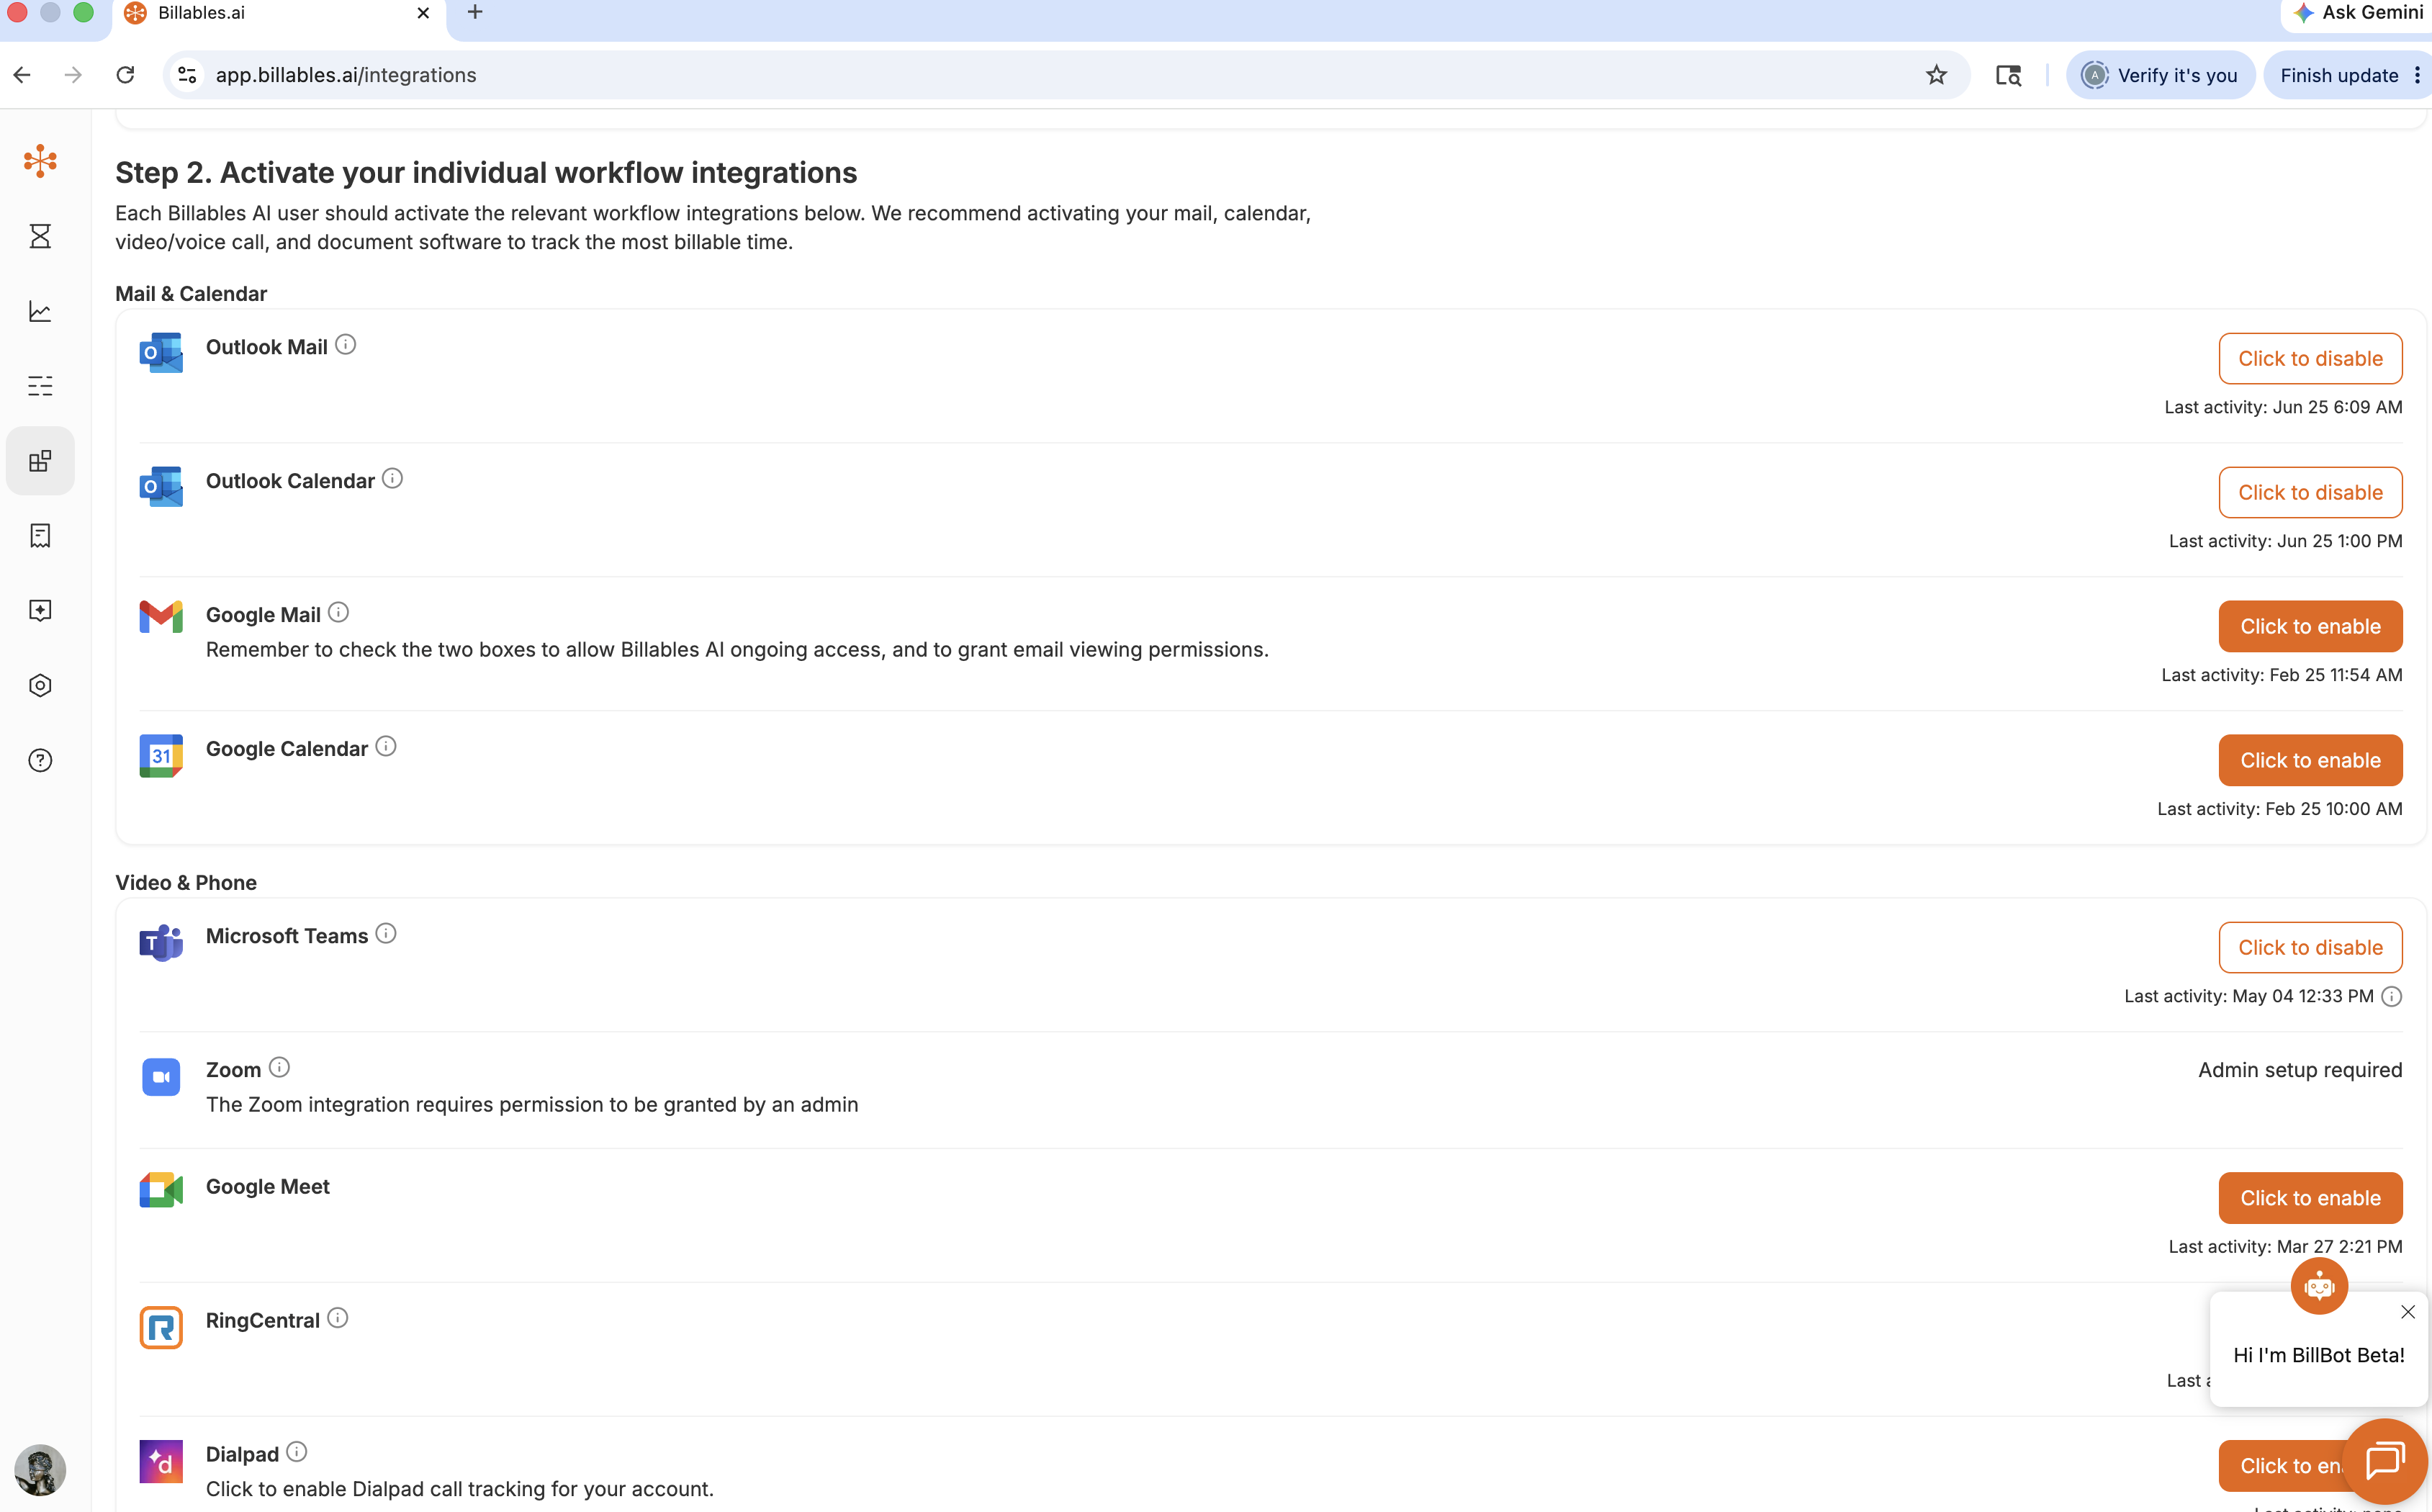The image size is (2432, 1512).
Task: Click the 'Mail & Calendar' section heading
Action: click(x=191, y=294)
